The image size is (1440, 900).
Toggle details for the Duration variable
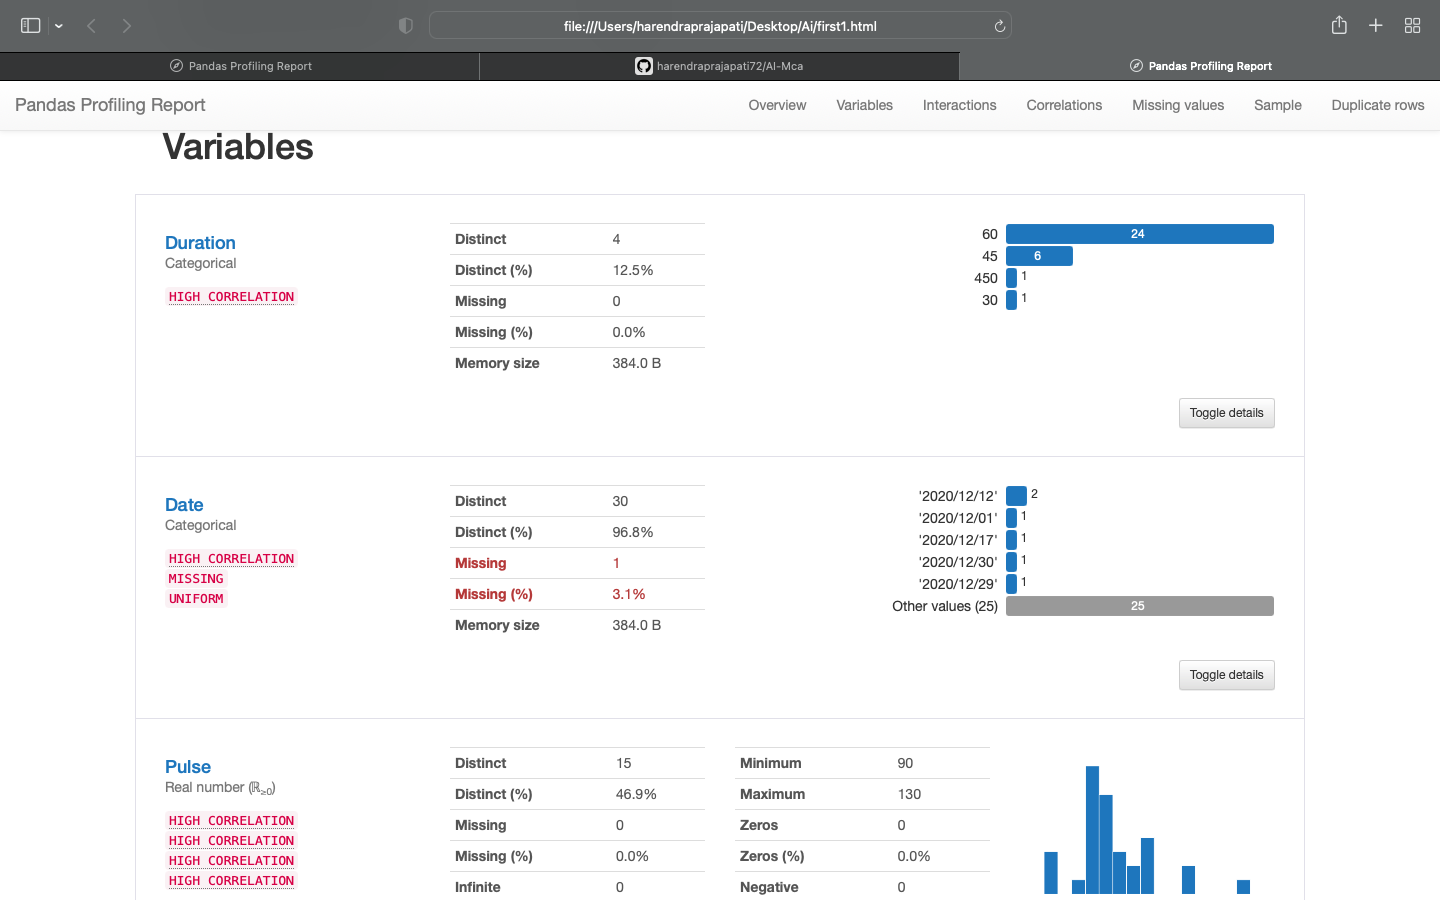pyautogui.click(x=1226, y=412)
